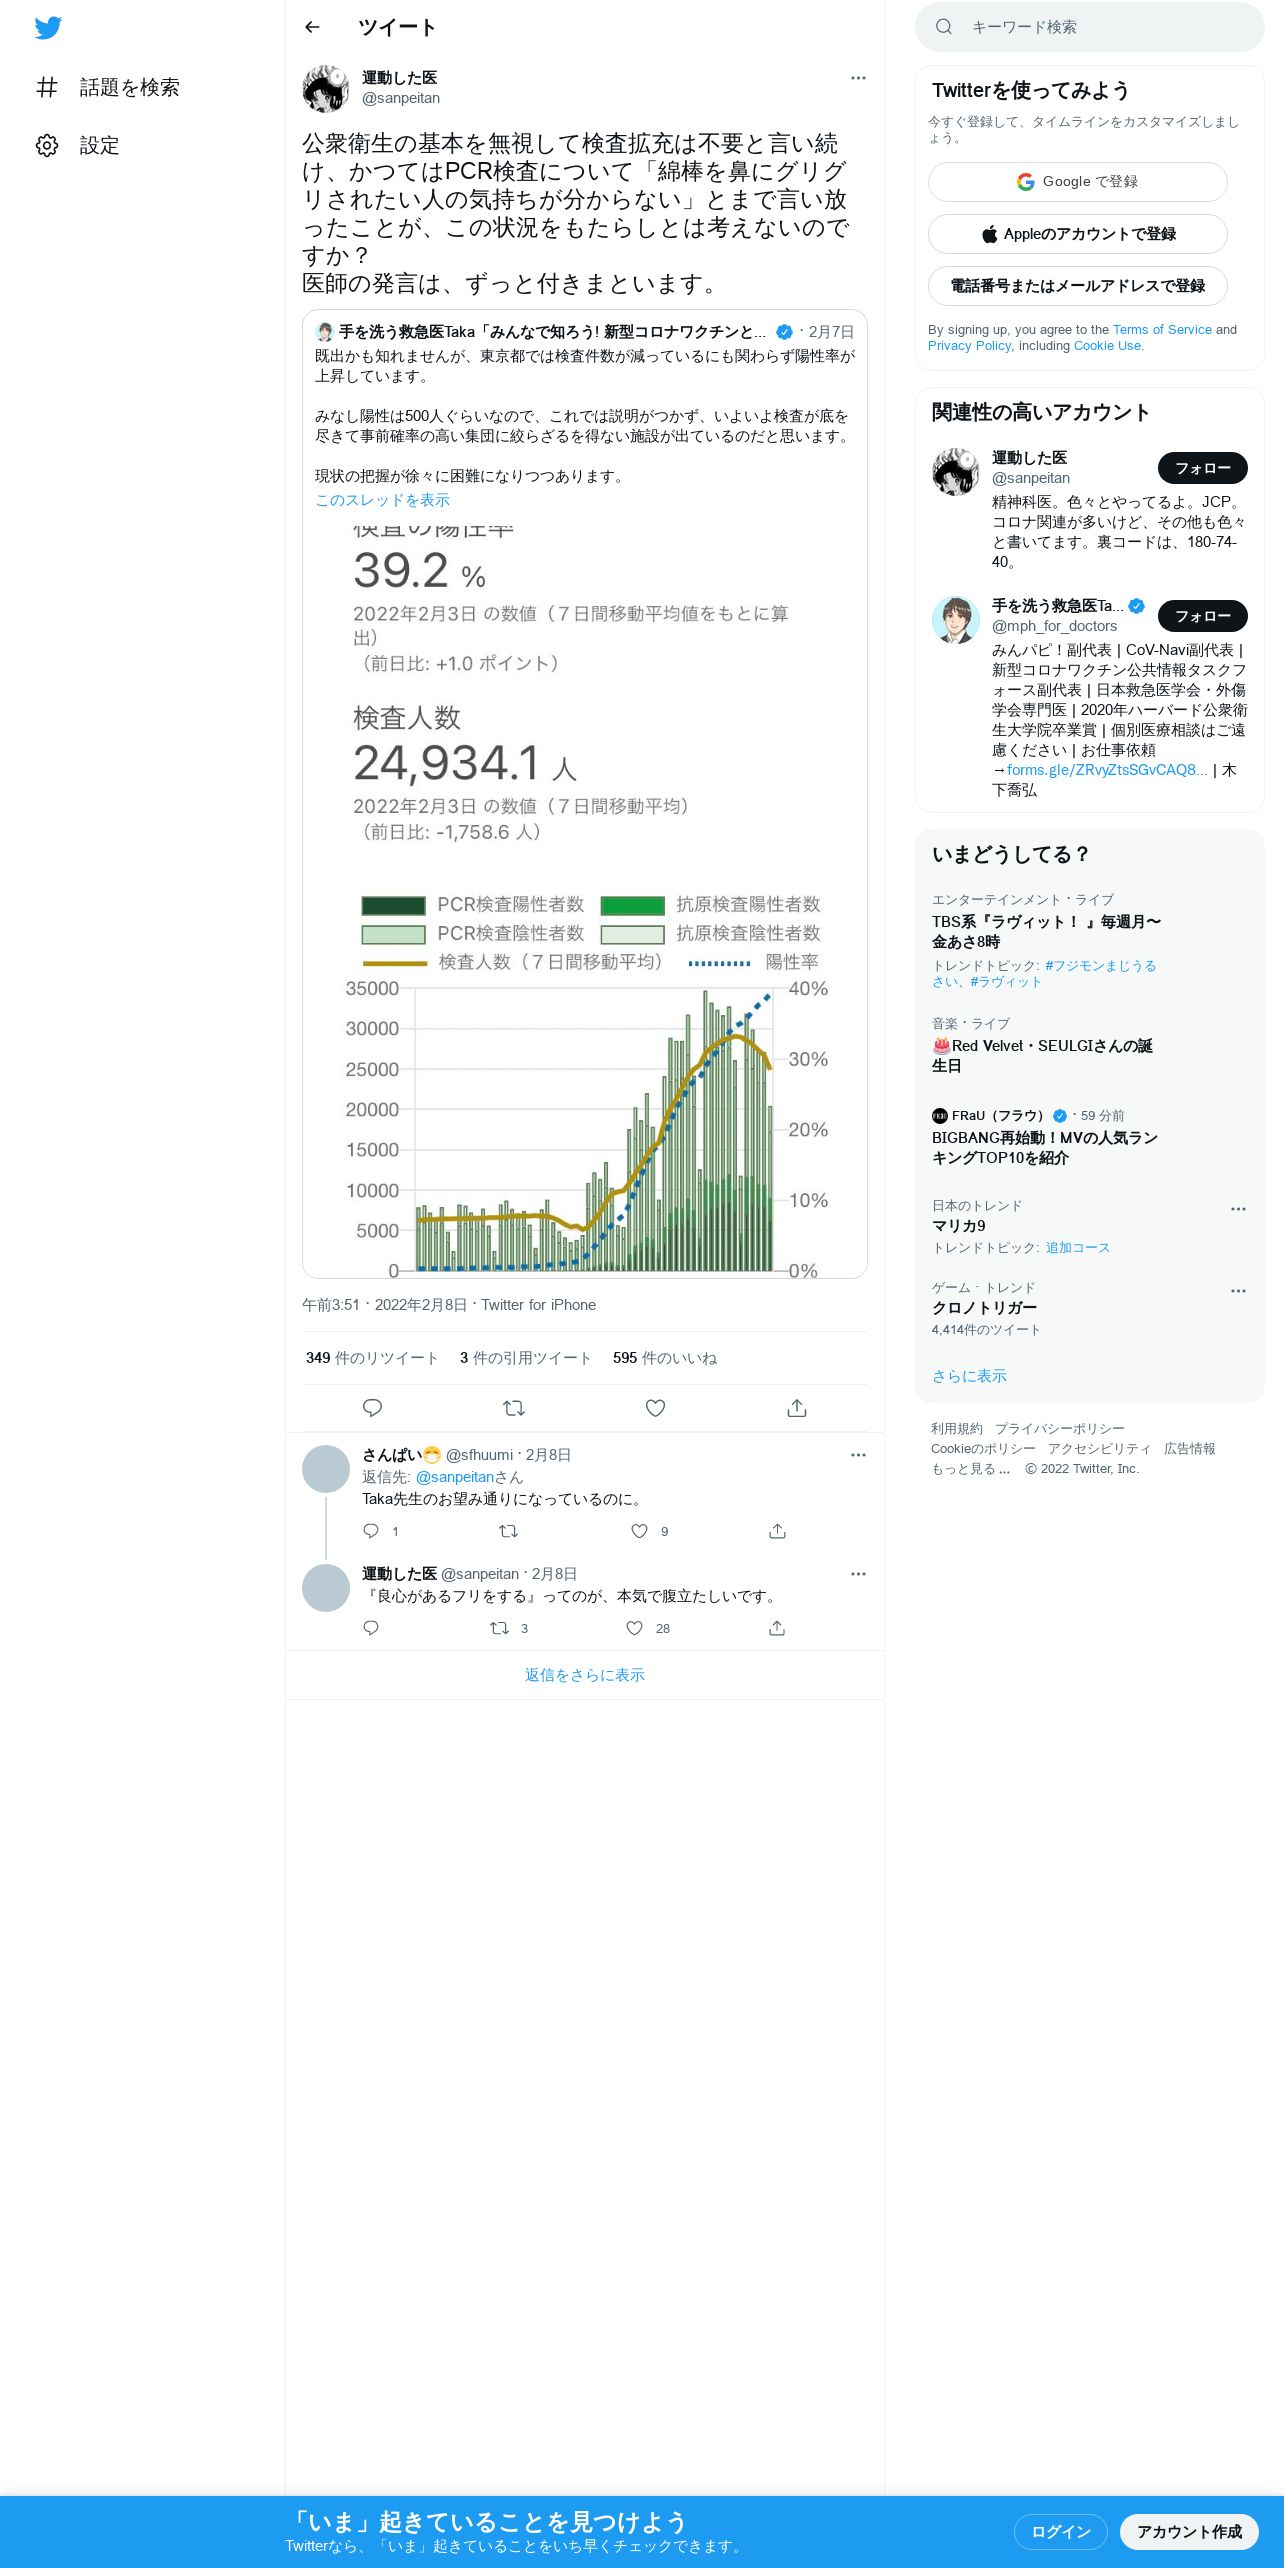Click the search magnifier icon
This screenshot has height=2568, width=1284.
[x=944, y=27]
